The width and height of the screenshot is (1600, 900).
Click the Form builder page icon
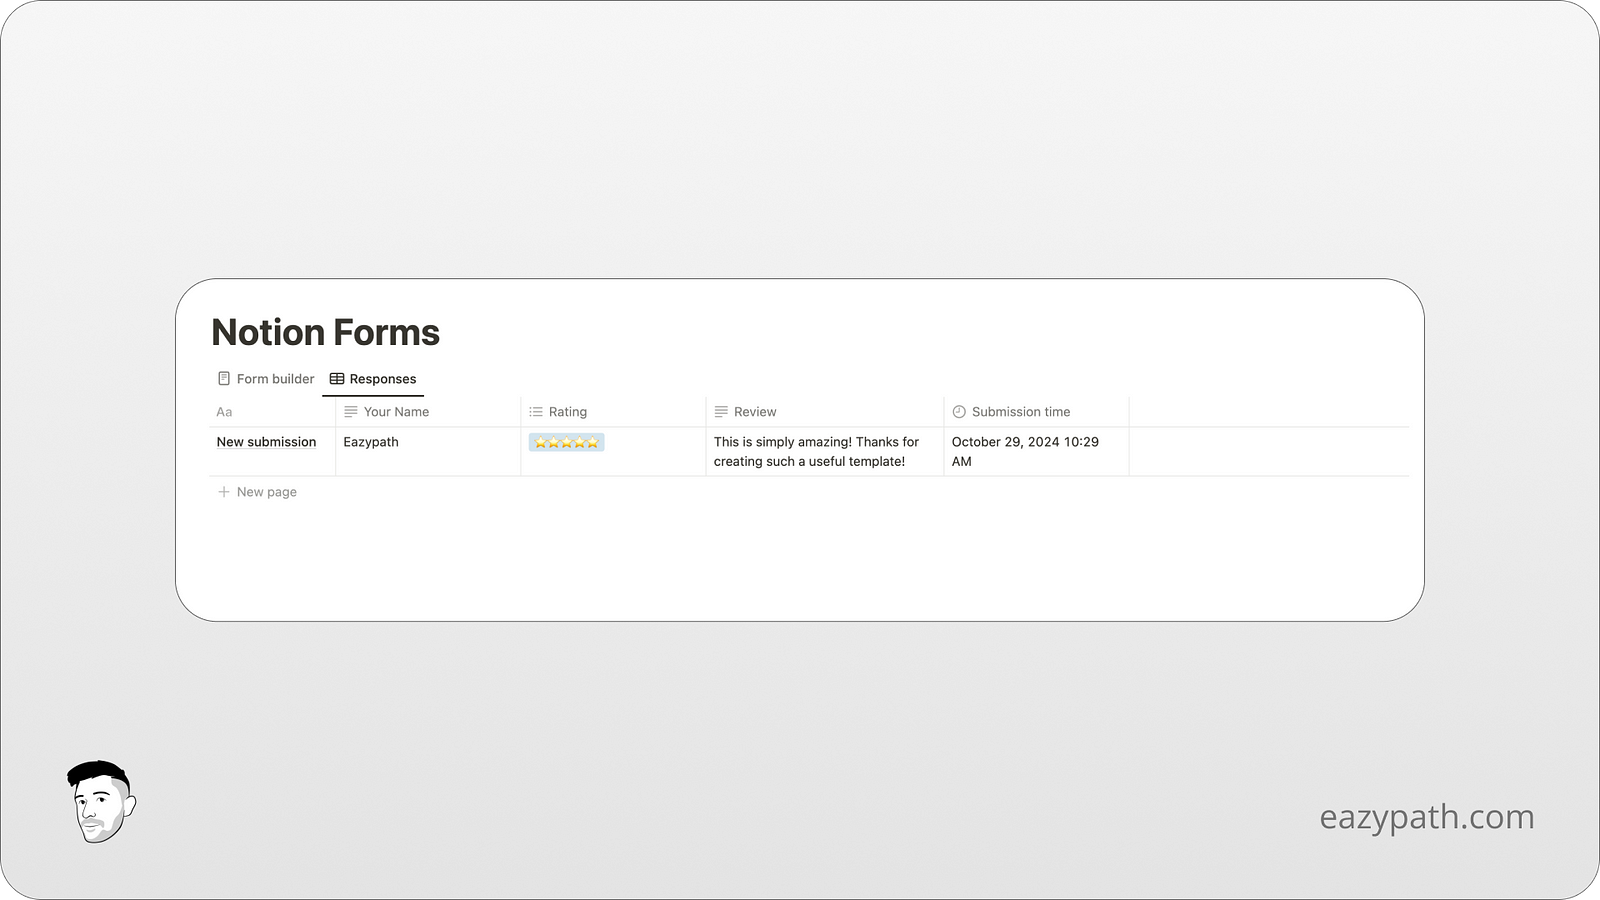point(222,378)
